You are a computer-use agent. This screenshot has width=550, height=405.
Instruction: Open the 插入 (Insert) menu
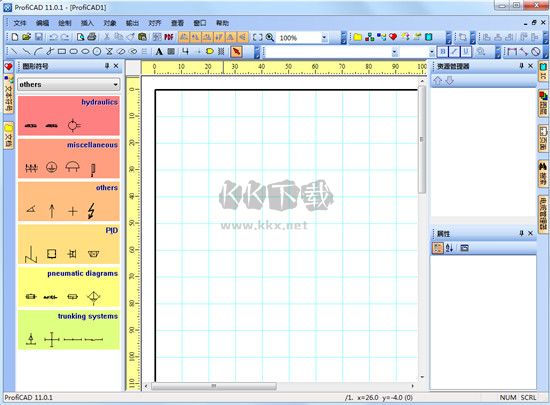[x=87, y=23]
